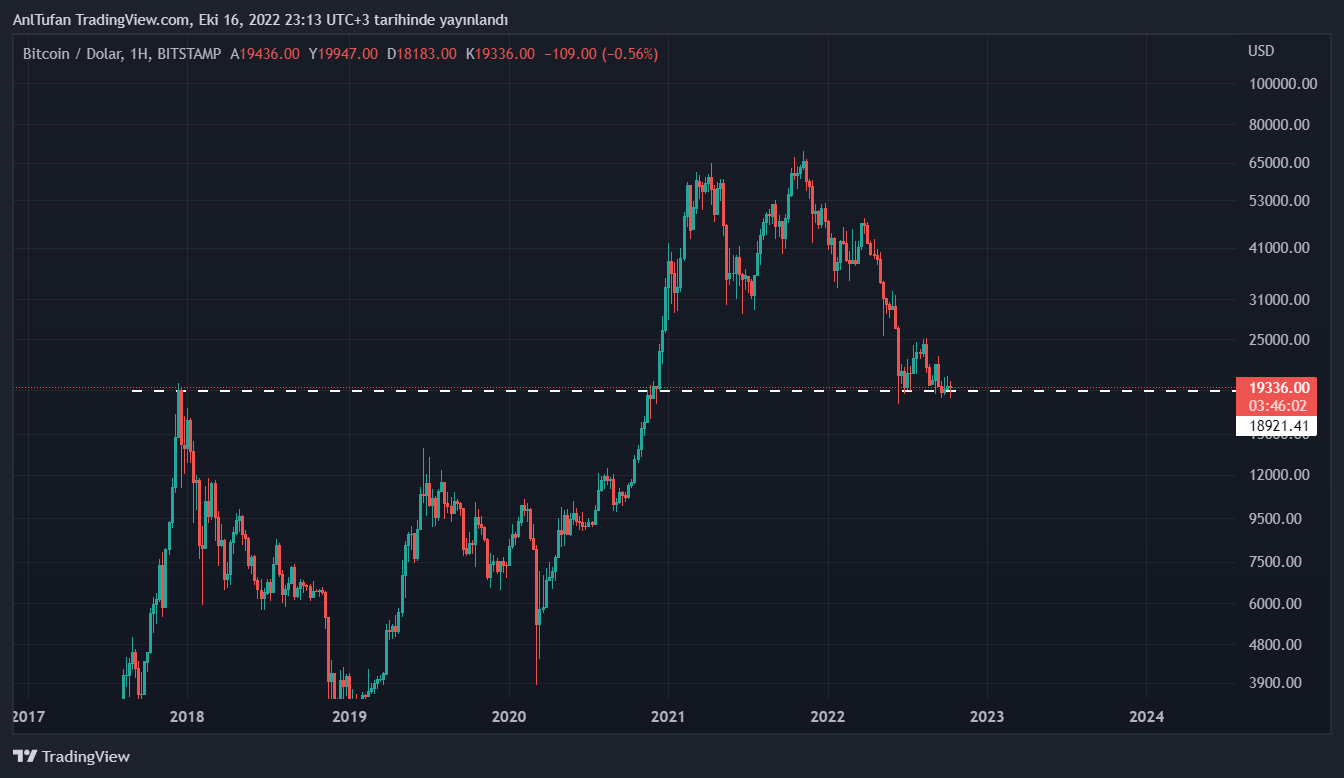1344x778 pixels.
Task: Click the high value Y19947.00
Action: [x=343, y=54]
